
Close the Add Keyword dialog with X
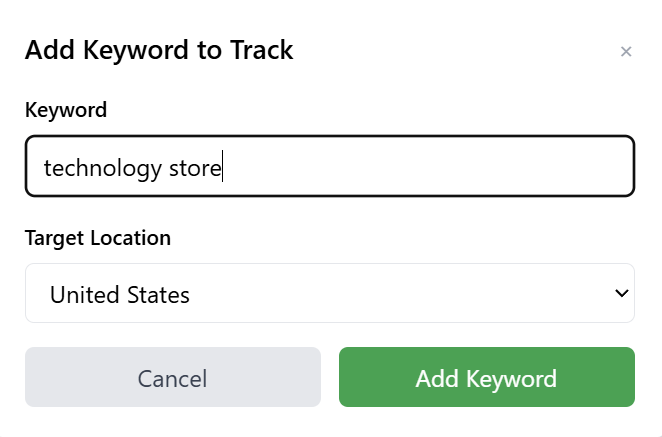[626, 52]
